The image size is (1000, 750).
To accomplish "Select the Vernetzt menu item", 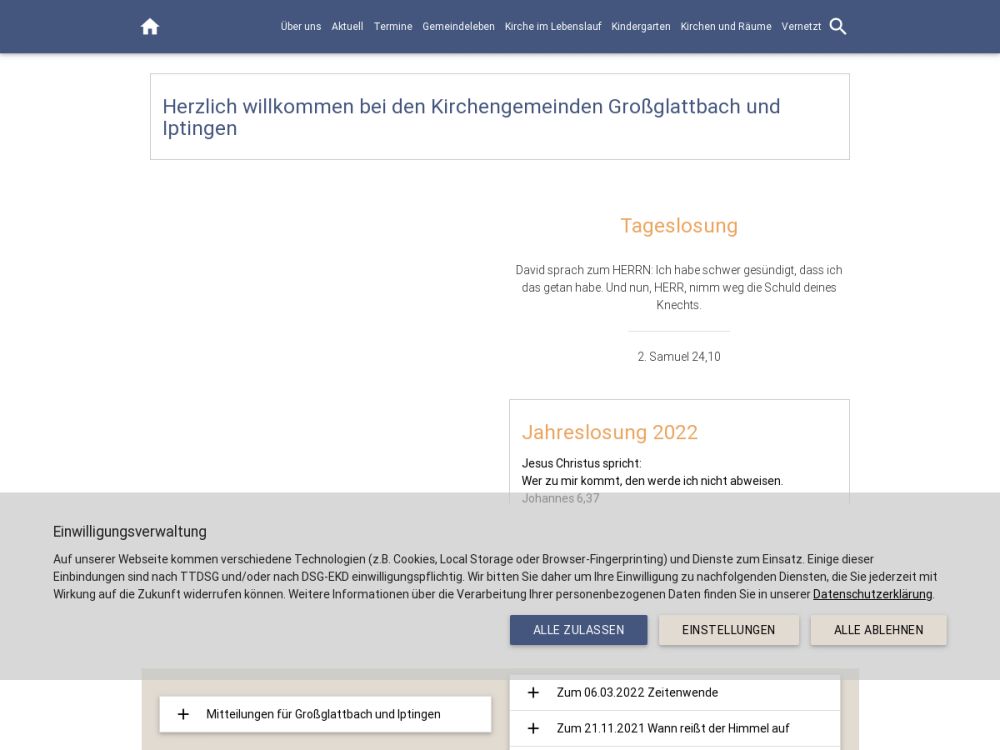I will pos(801,27).
